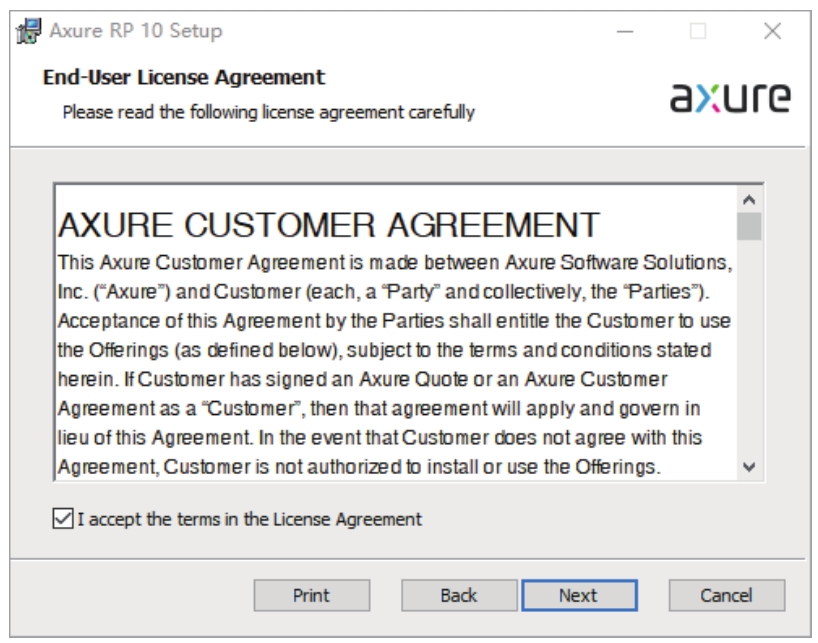
Task: Click the license text scrollbar thumb
Action: [749, 226]
